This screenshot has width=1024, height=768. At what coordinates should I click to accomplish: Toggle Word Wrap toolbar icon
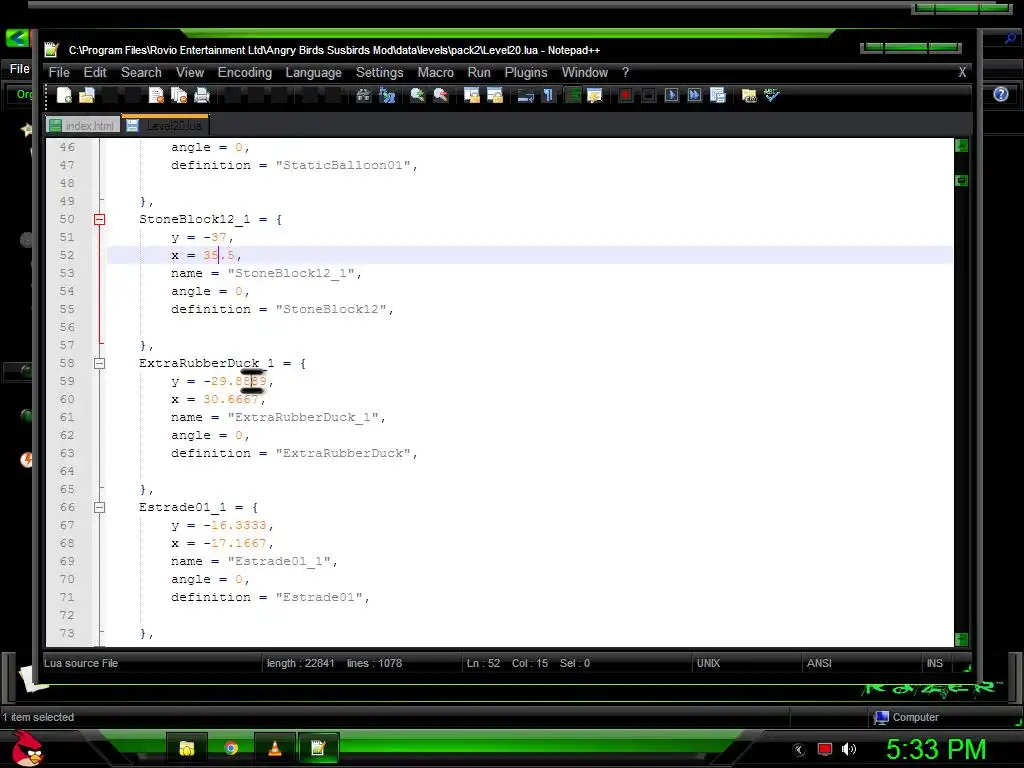[x=526, y=95]
